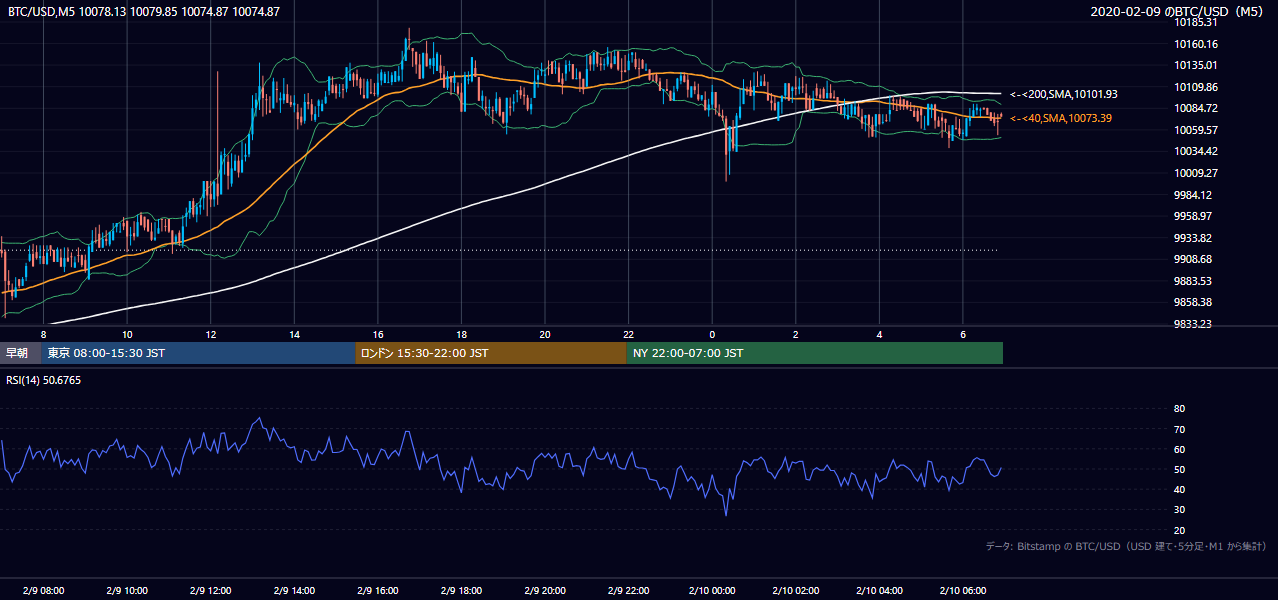Viewport: 1278px width, 600px height.
Task: Click the hour 22 tick under price chart
Action: pyautogui.click(x=628, y=334)
